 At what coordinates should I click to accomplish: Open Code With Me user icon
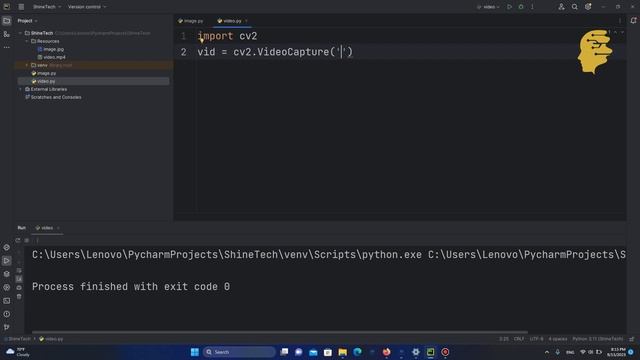(562, 7)
